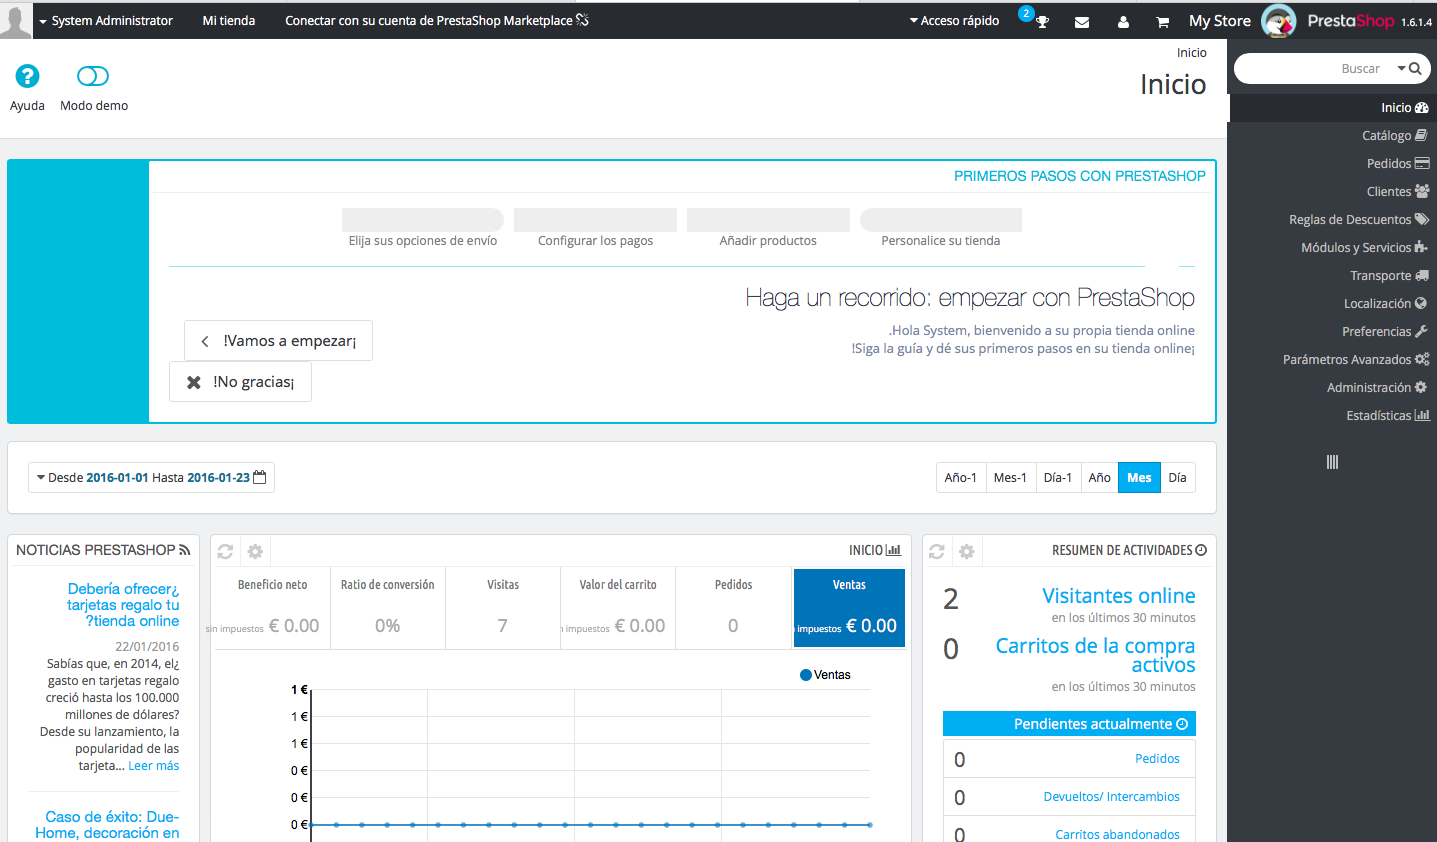Open Resumen de Actividades settings gear
Viewport: 1437px width, 842px height.
point(966,551)
